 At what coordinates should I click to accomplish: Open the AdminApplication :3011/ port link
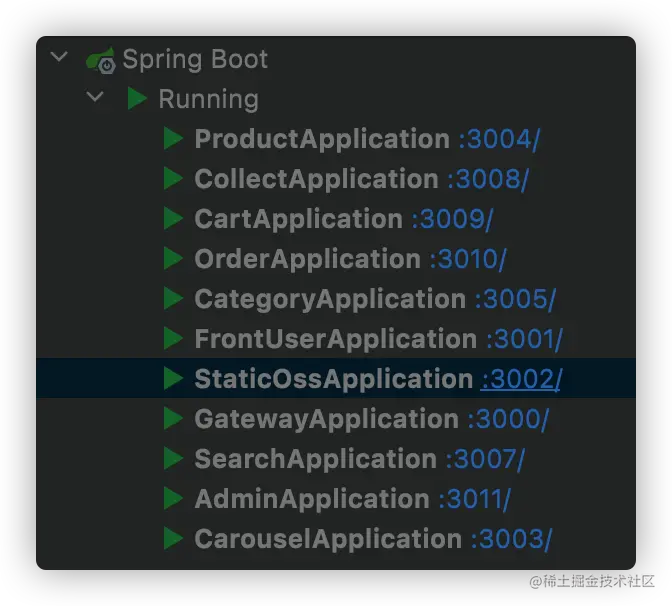click(x=474, y=499)
